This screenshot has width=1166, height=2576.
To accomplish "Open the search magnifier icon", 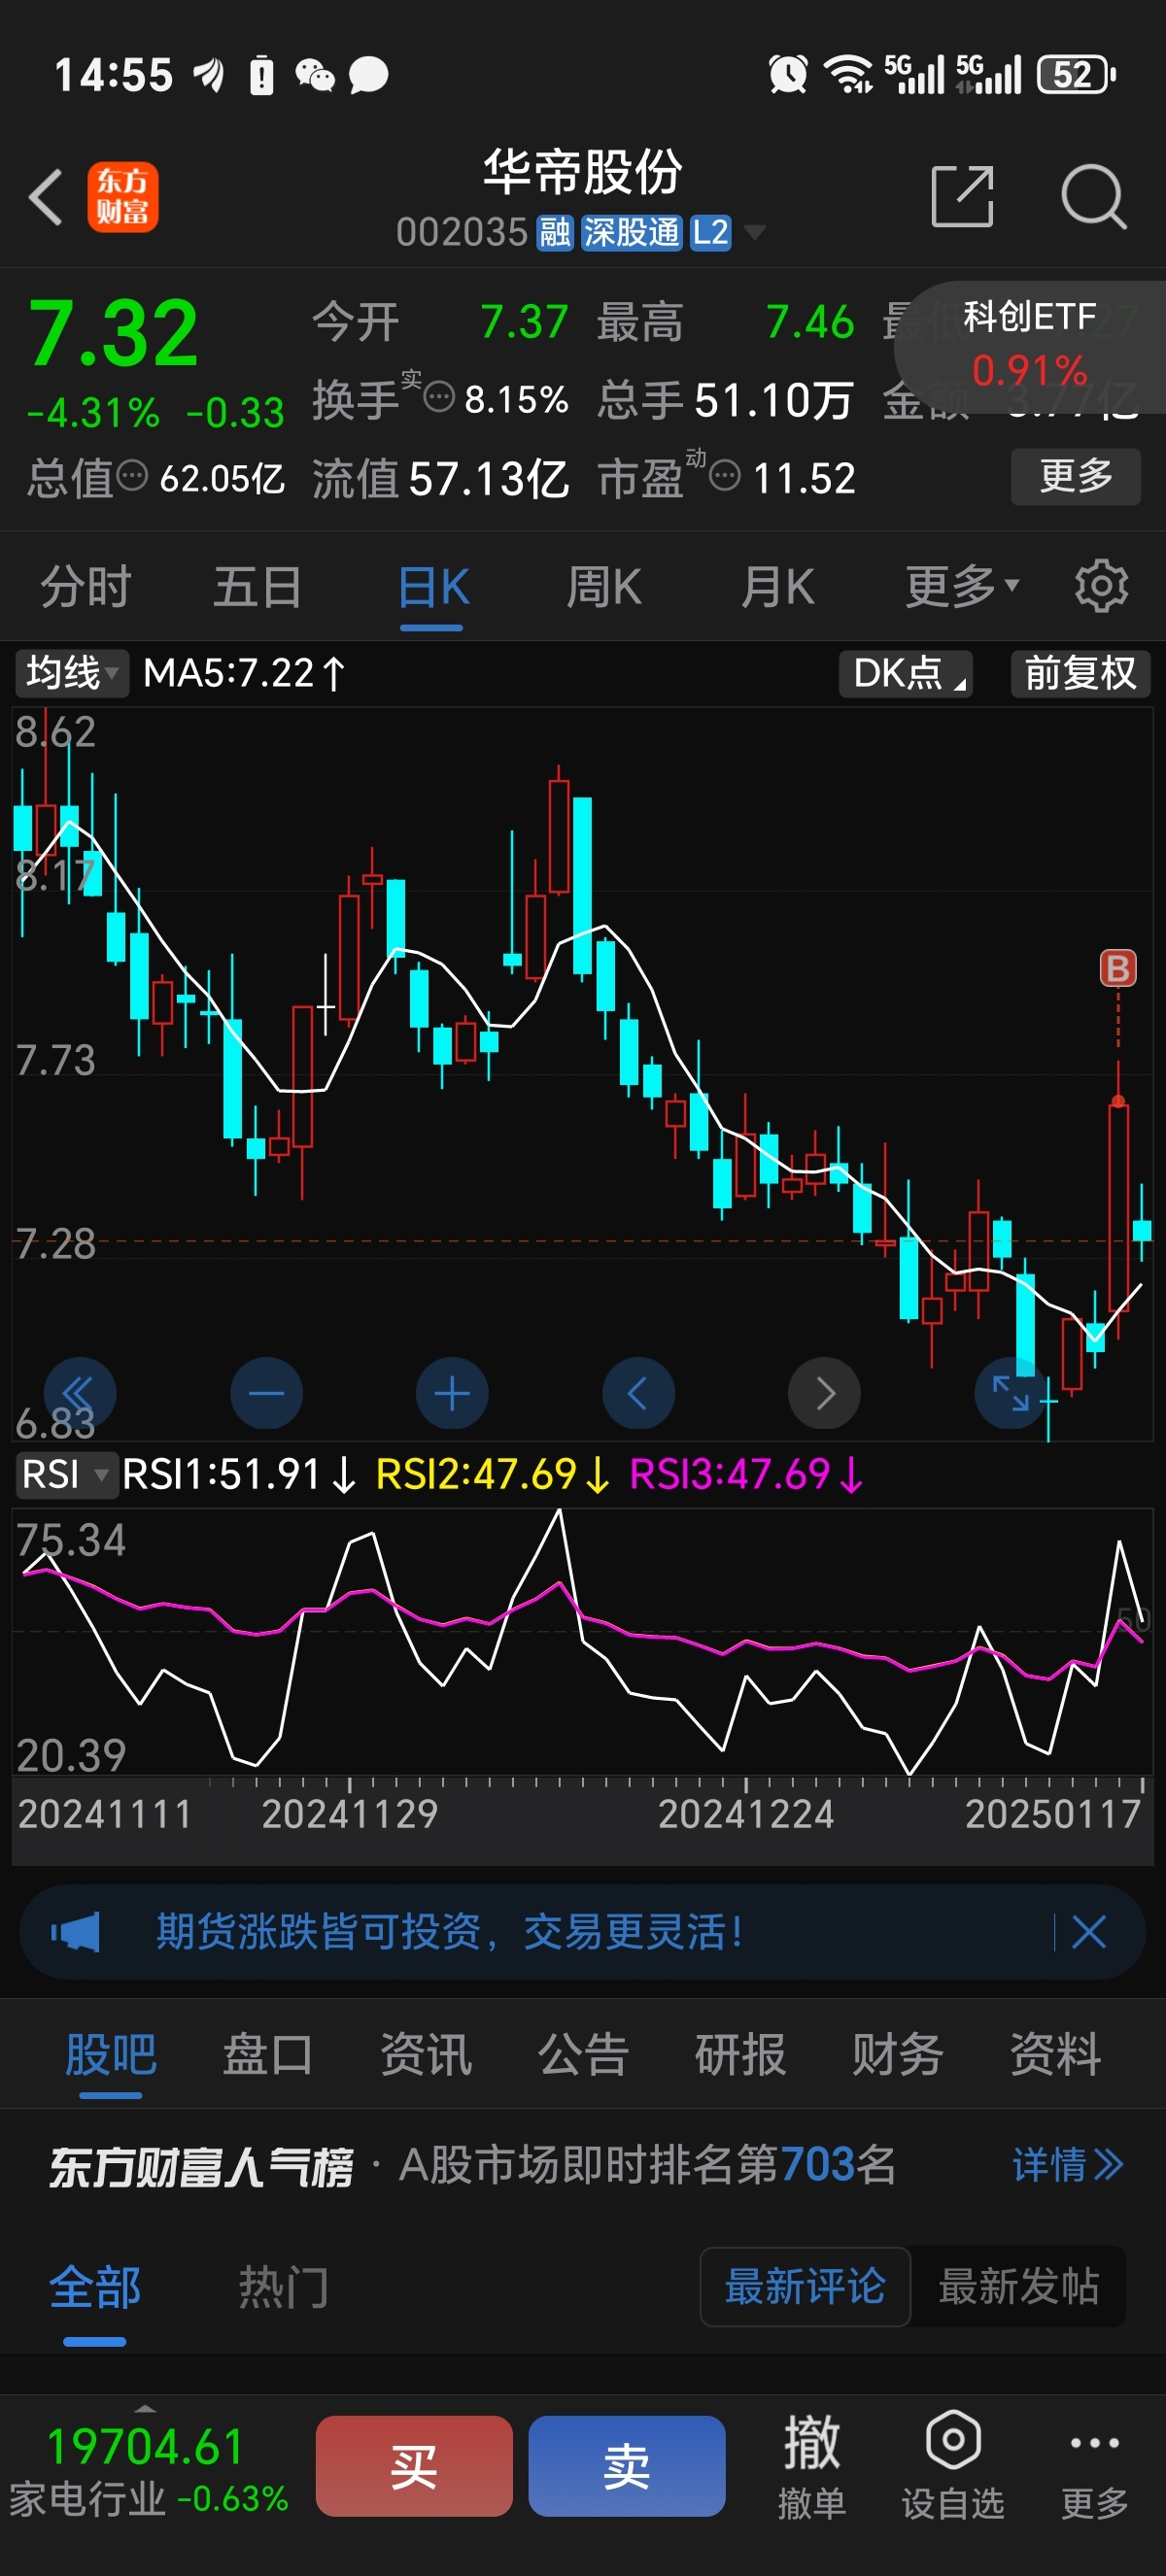I will pyautogui.click(x=1094, y=197).
